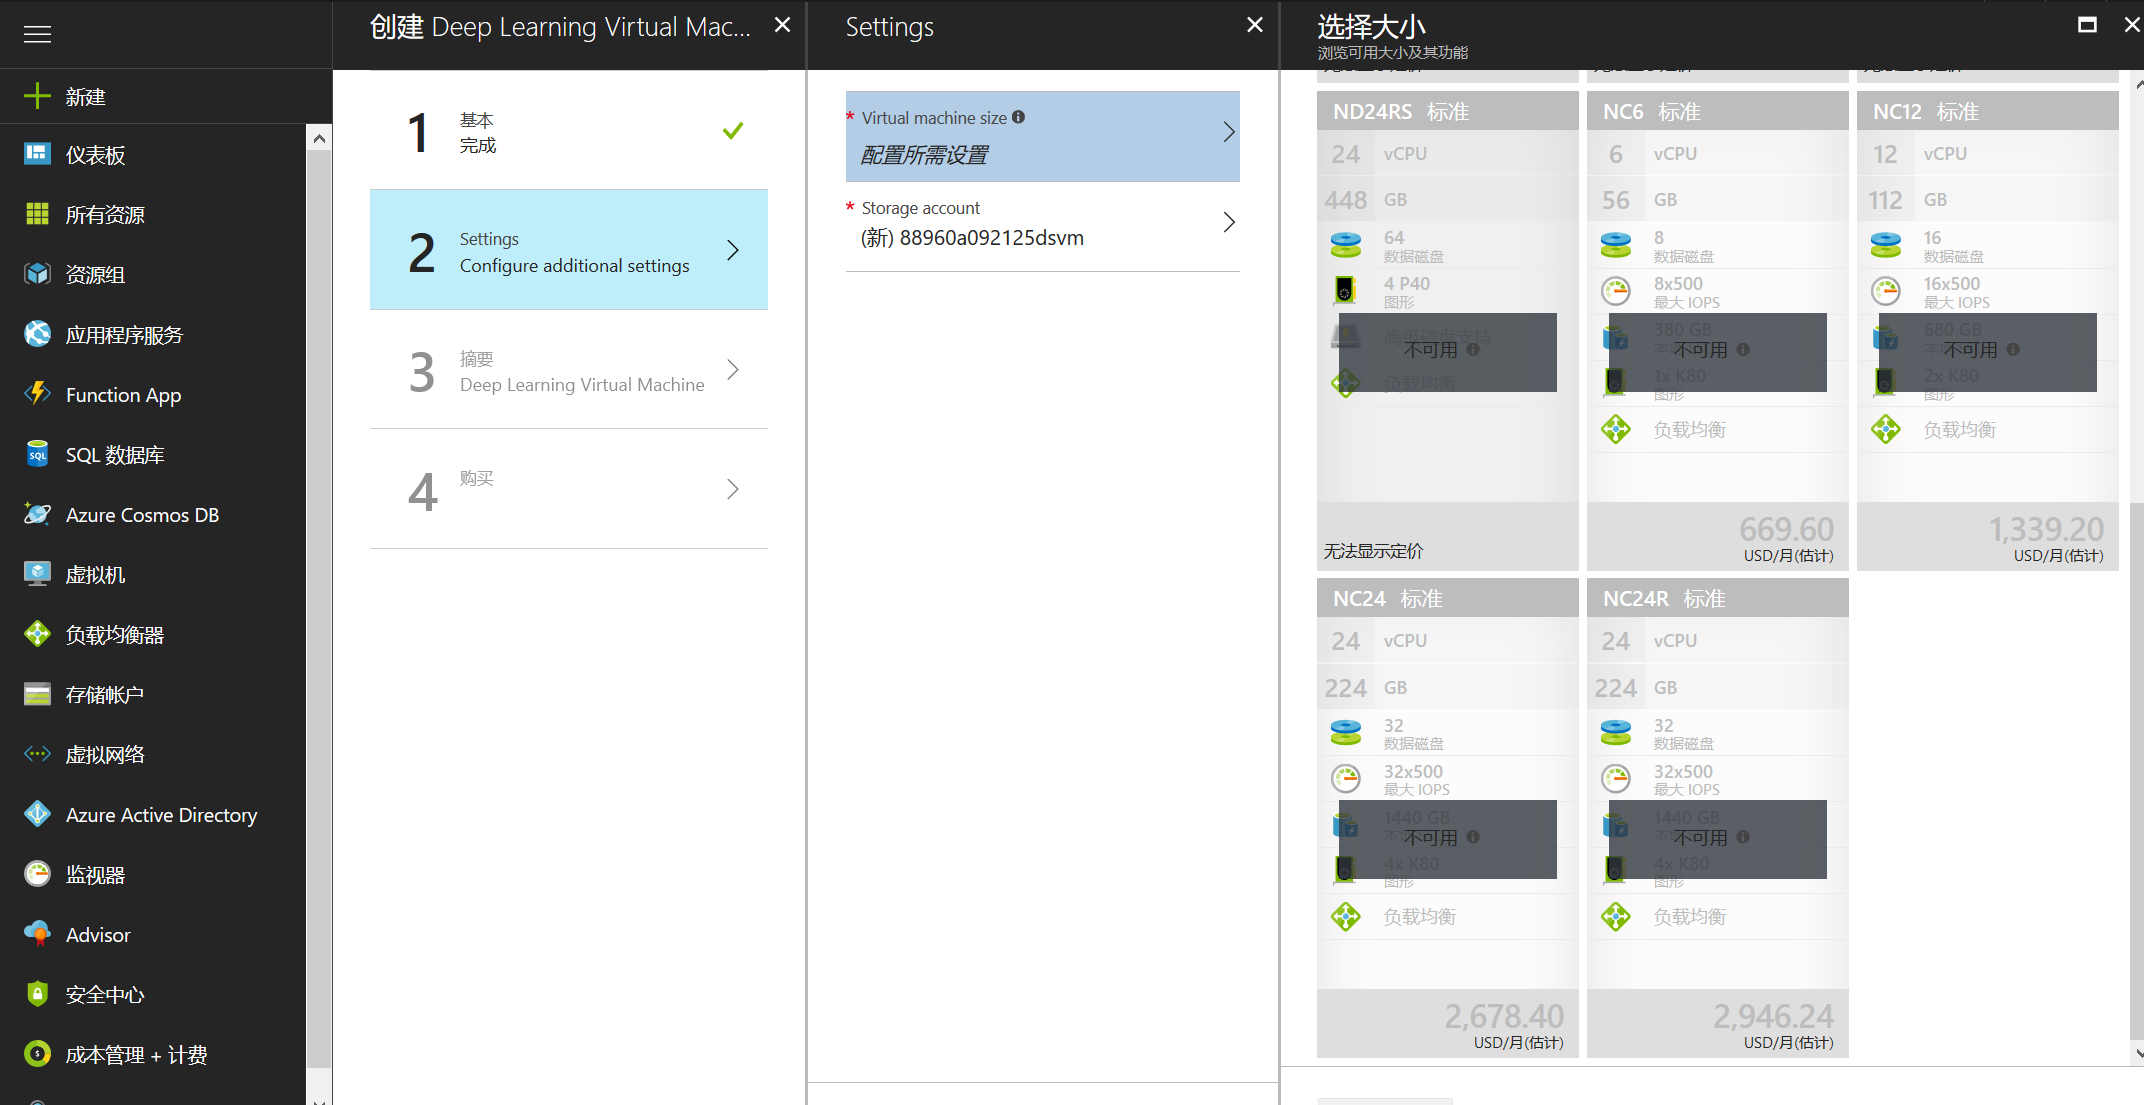Screen dimensions: 2144x1105
Task: Expand the Storage account setting chevron
Action: pyautogui.click(x=1229, y=222)
